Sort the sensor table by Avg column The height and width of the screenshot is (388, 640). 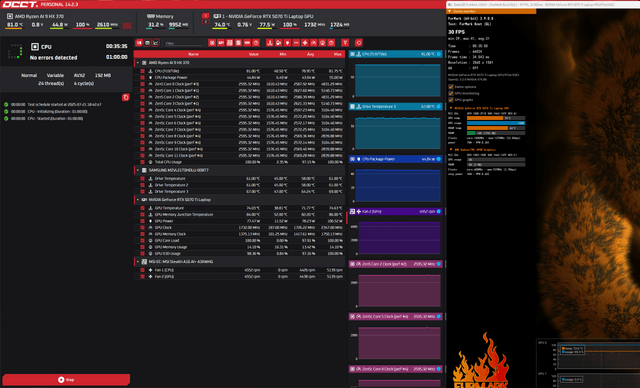tap(310, 54)
